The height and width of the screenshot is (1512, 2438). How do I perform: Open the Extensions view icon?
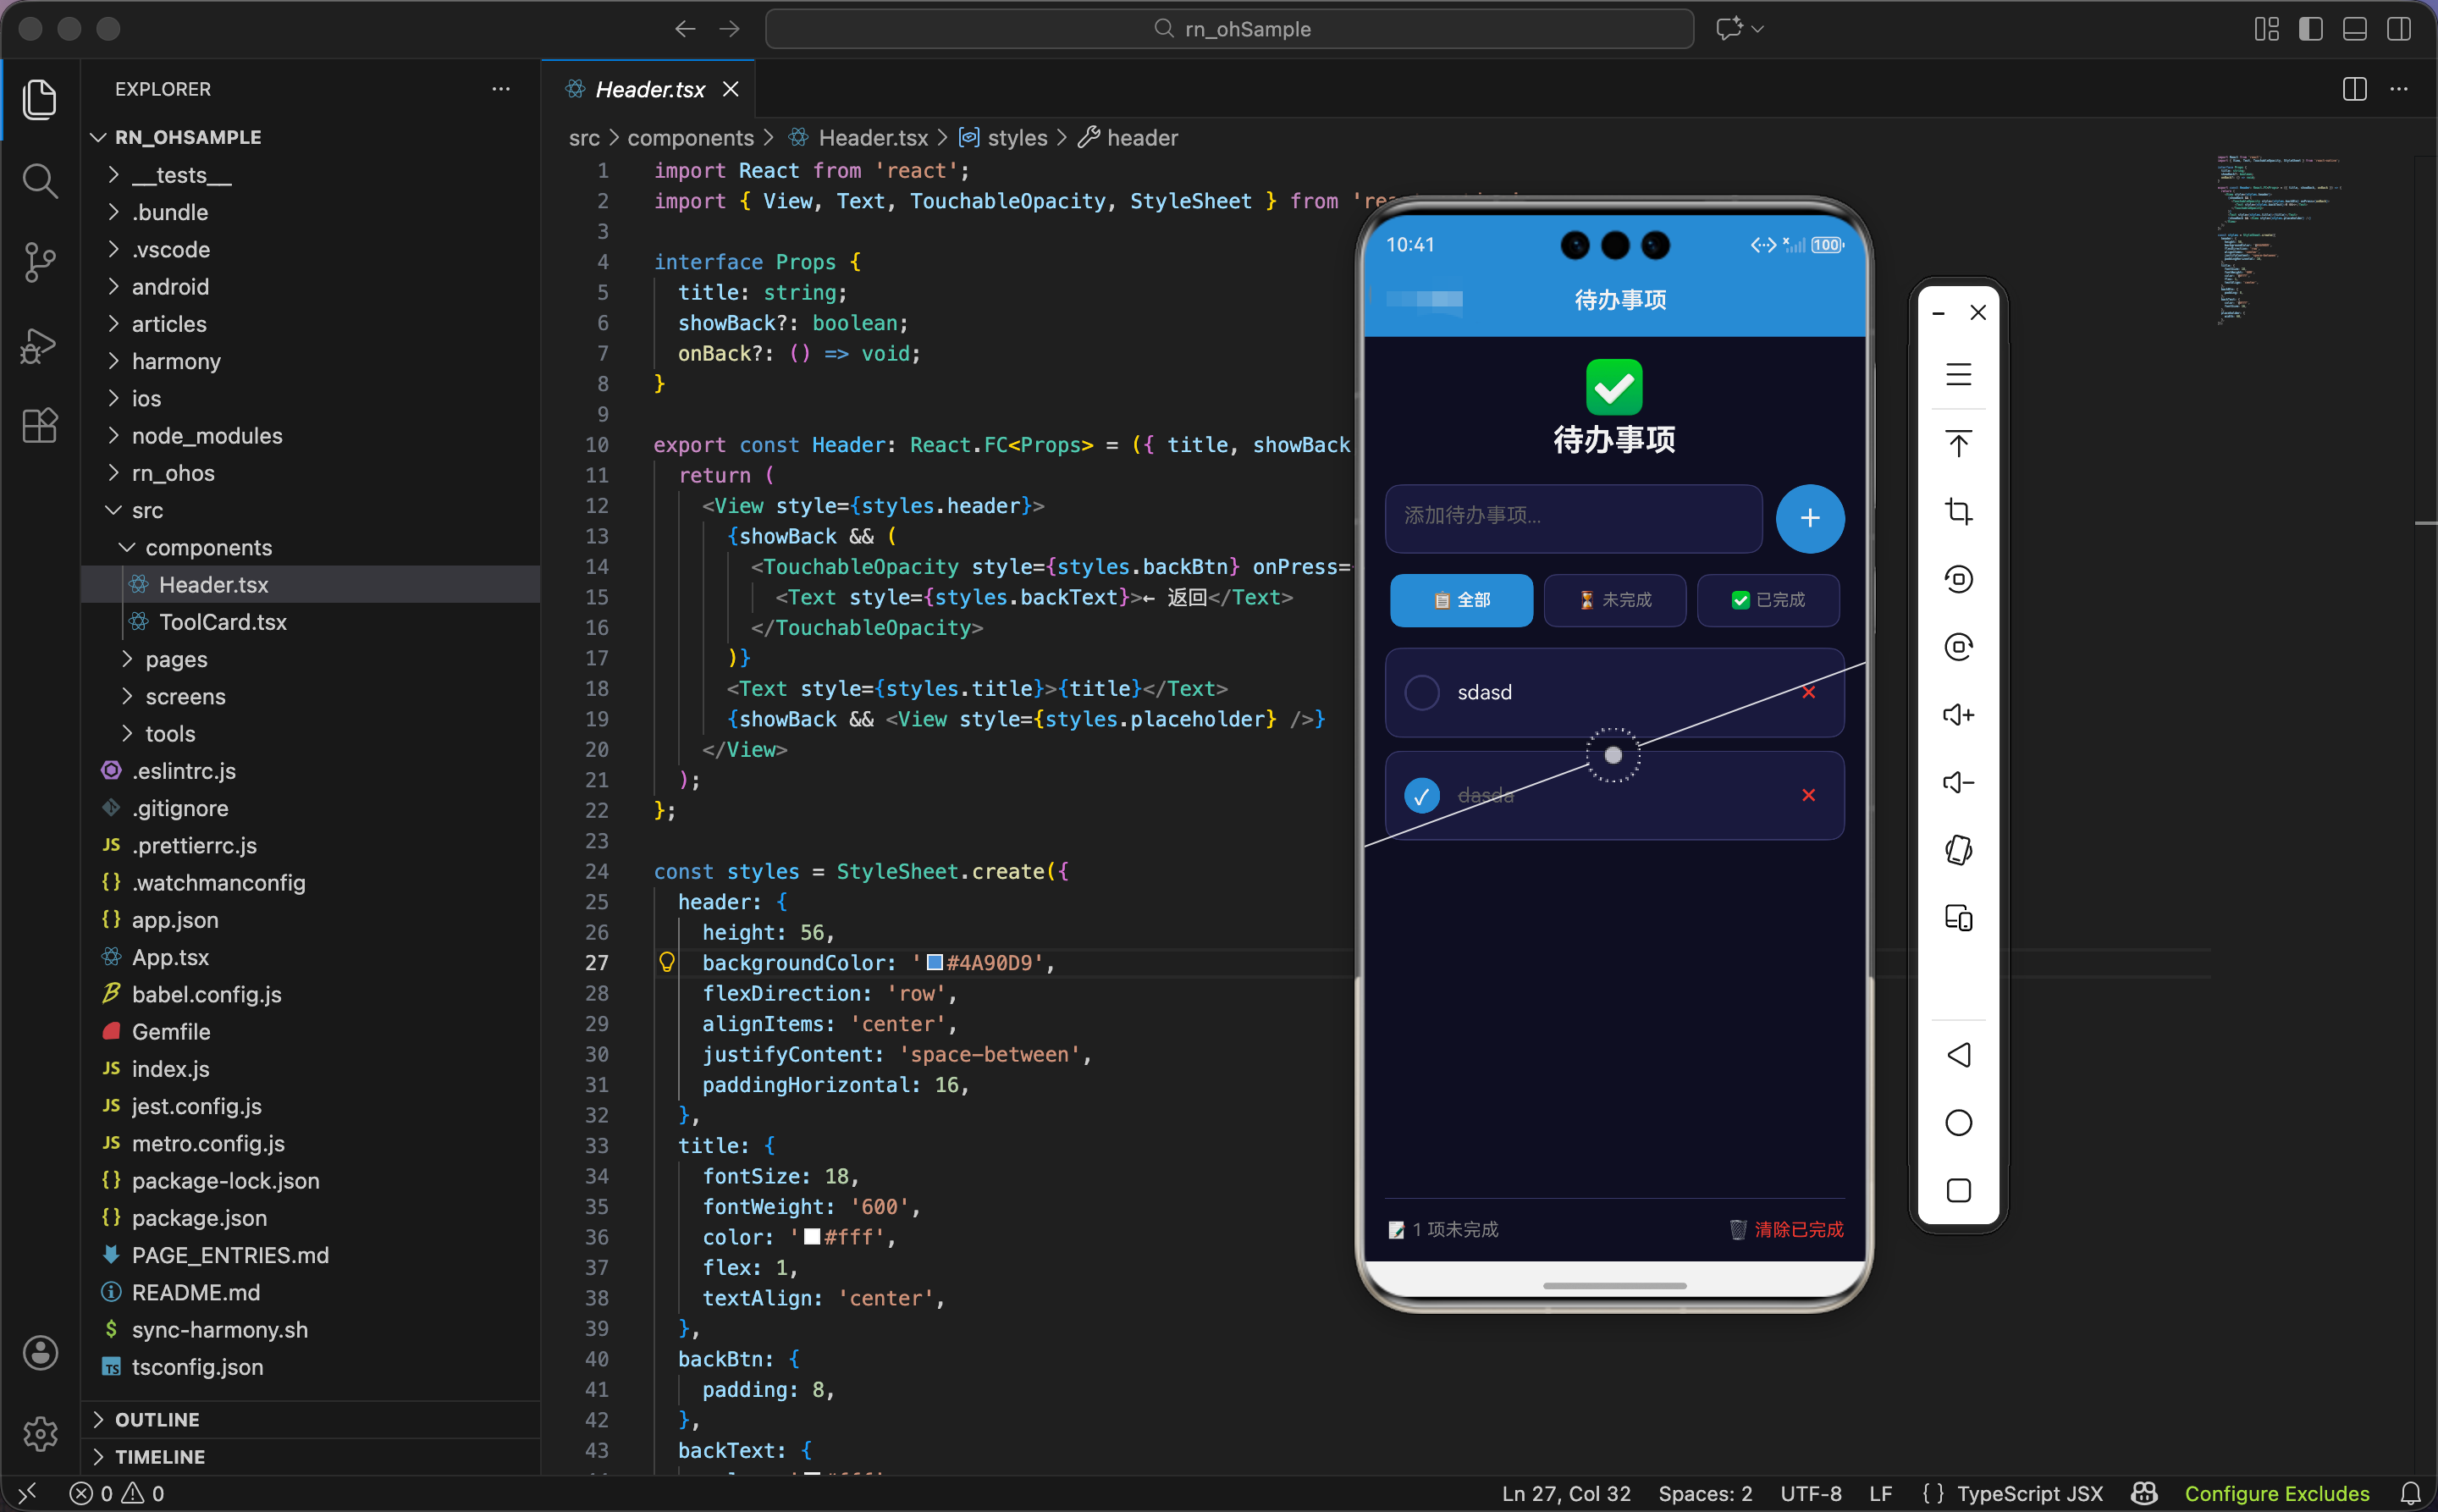(x=40, y=426)
